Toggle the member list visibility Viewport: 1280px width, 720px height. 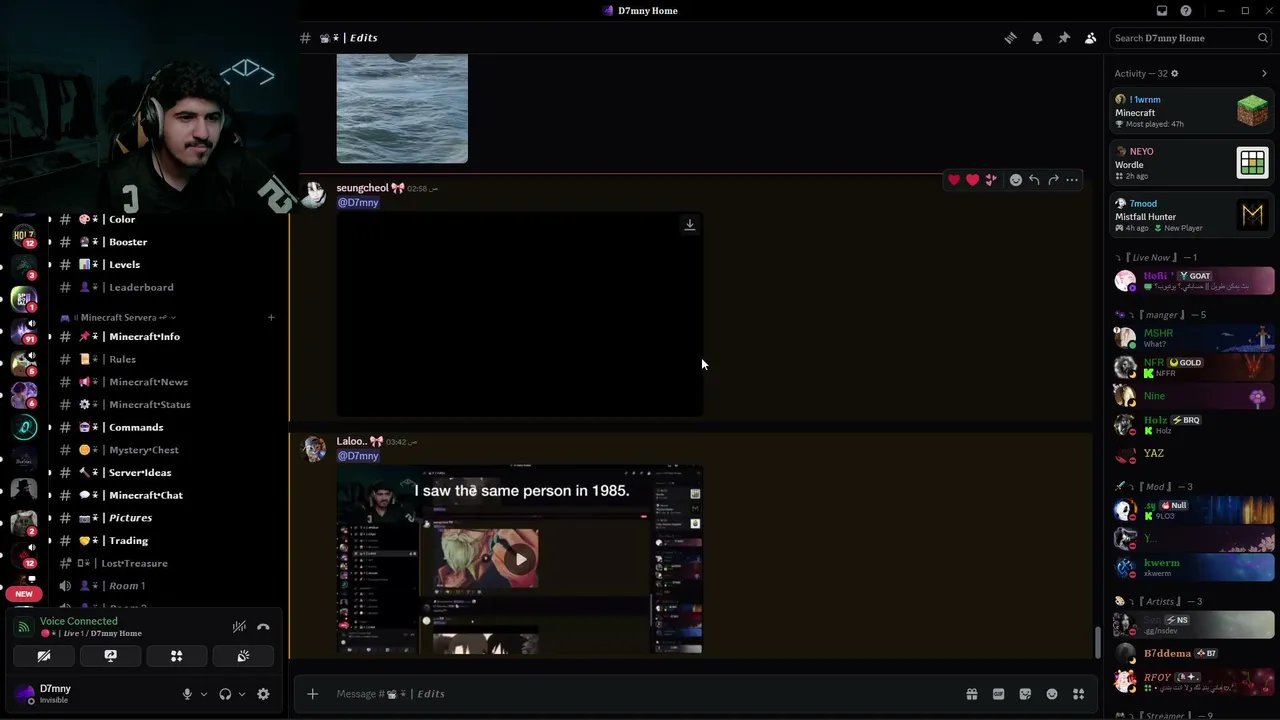[1091, 38]
